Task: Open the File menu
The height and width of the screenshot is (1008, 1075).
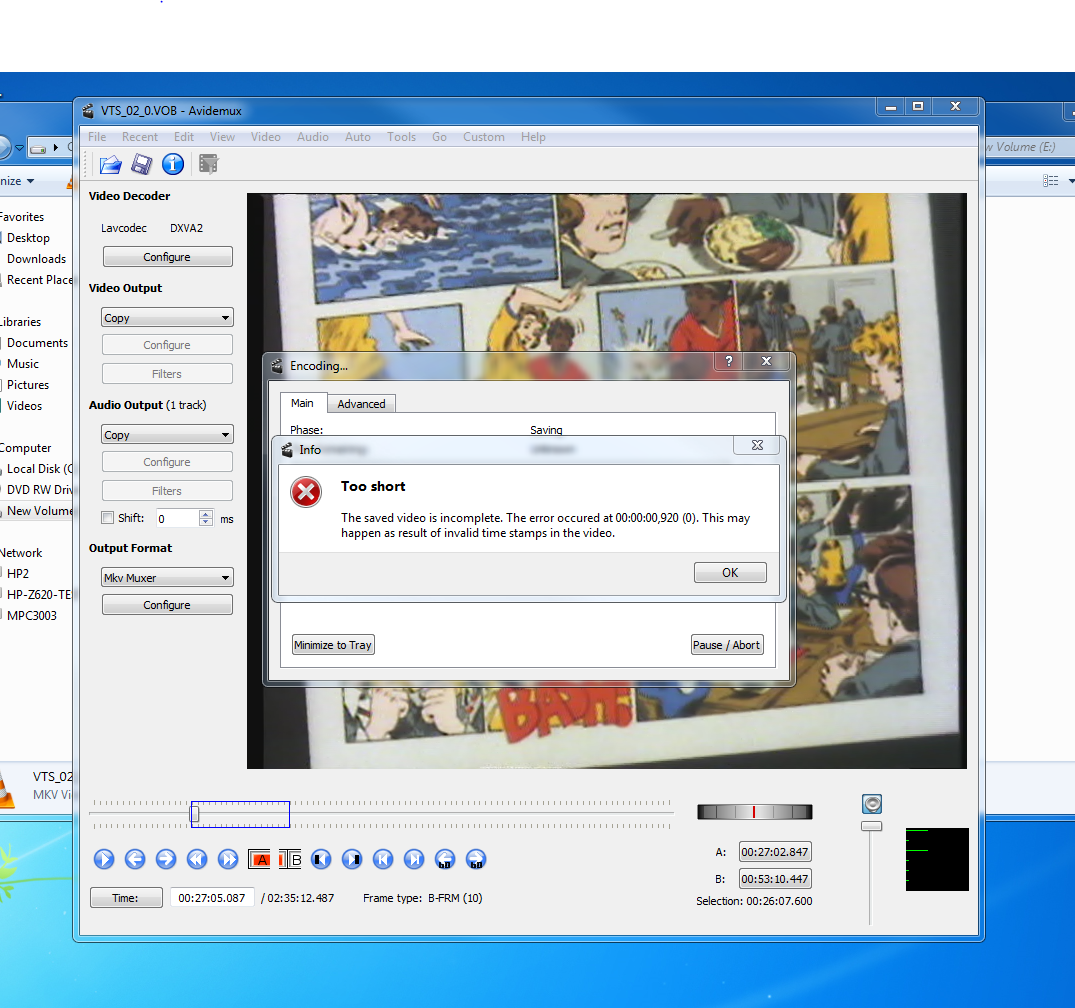Action: [x=97, y=137]
